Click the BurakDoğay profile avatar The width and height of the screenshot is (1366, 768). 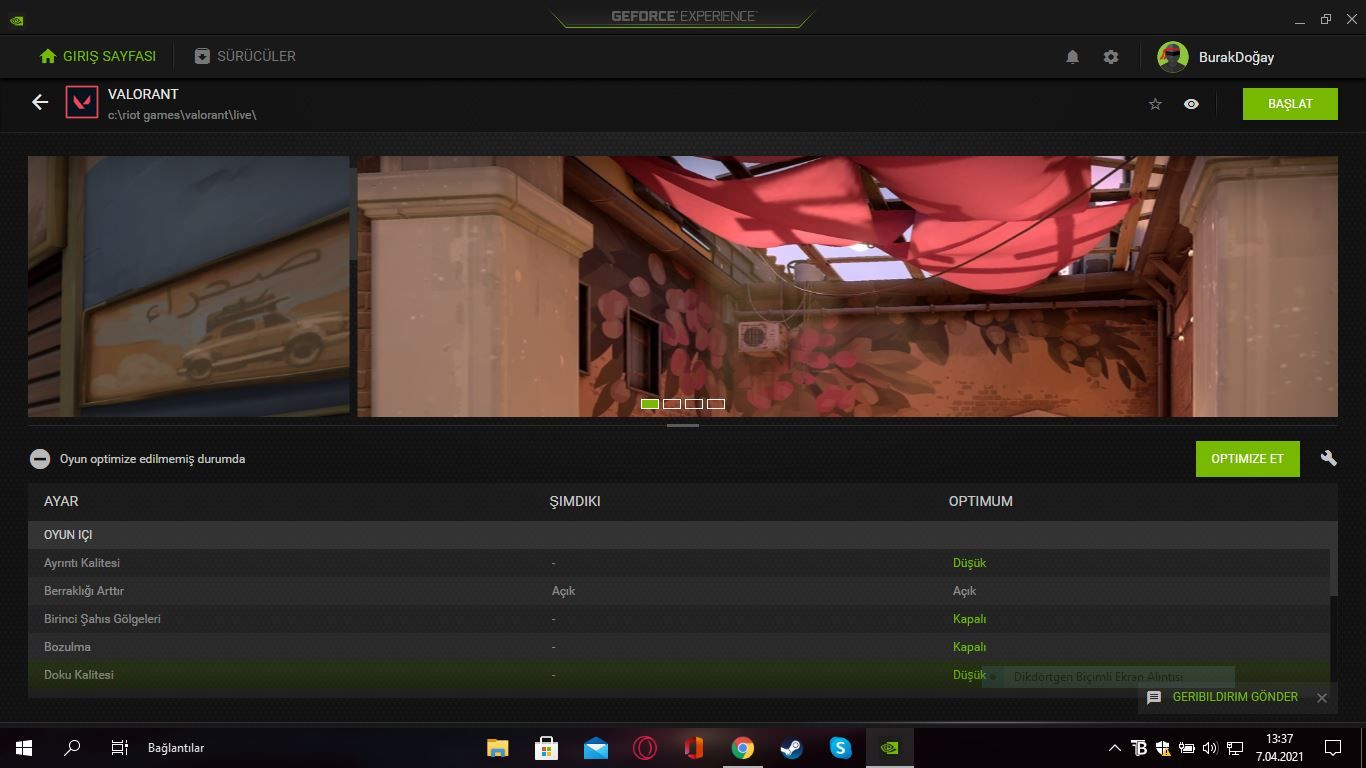click(x=1173, y=57)
